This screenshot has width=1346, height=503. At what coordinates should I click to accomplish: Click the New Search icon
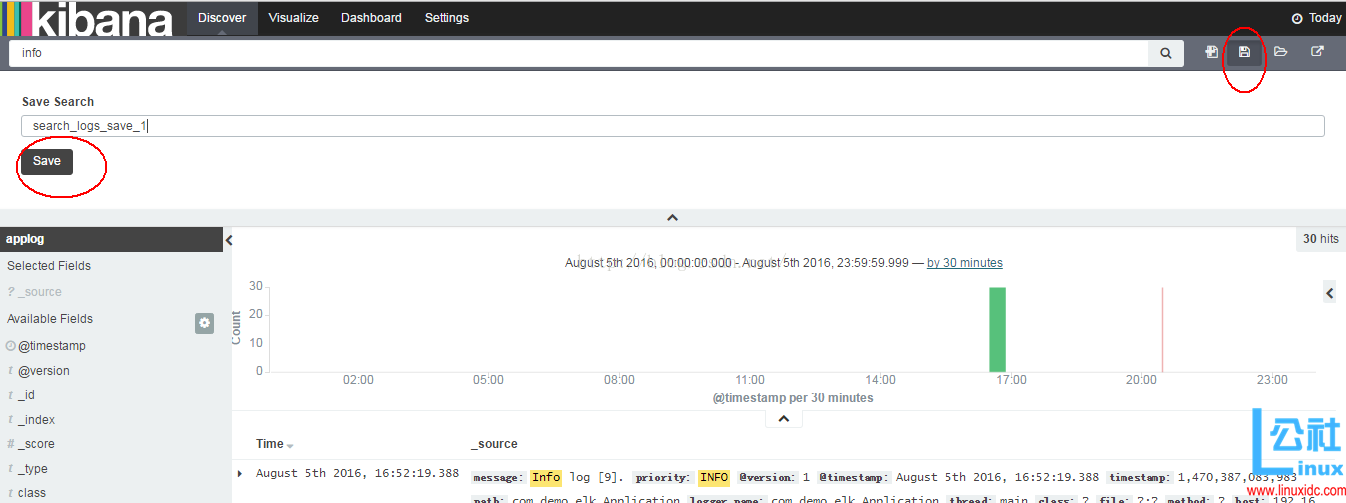click(1211, 52)
